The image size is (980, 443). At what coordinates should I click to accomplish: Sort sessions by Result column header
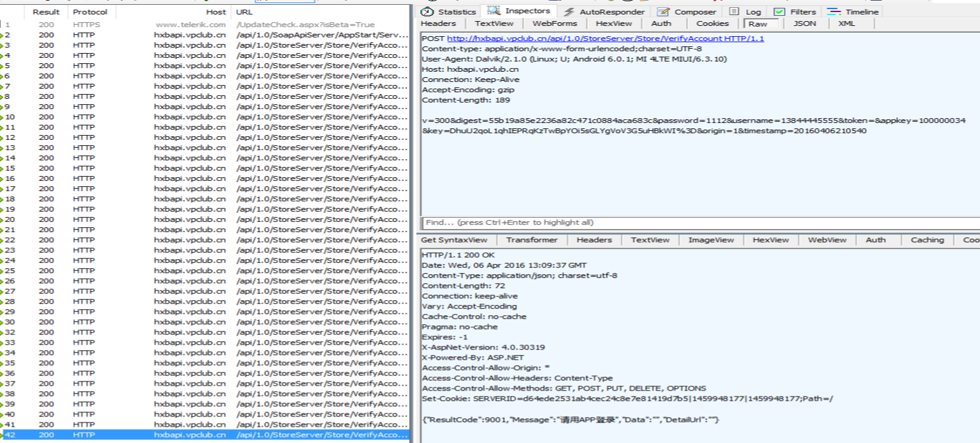click(46, 12)
